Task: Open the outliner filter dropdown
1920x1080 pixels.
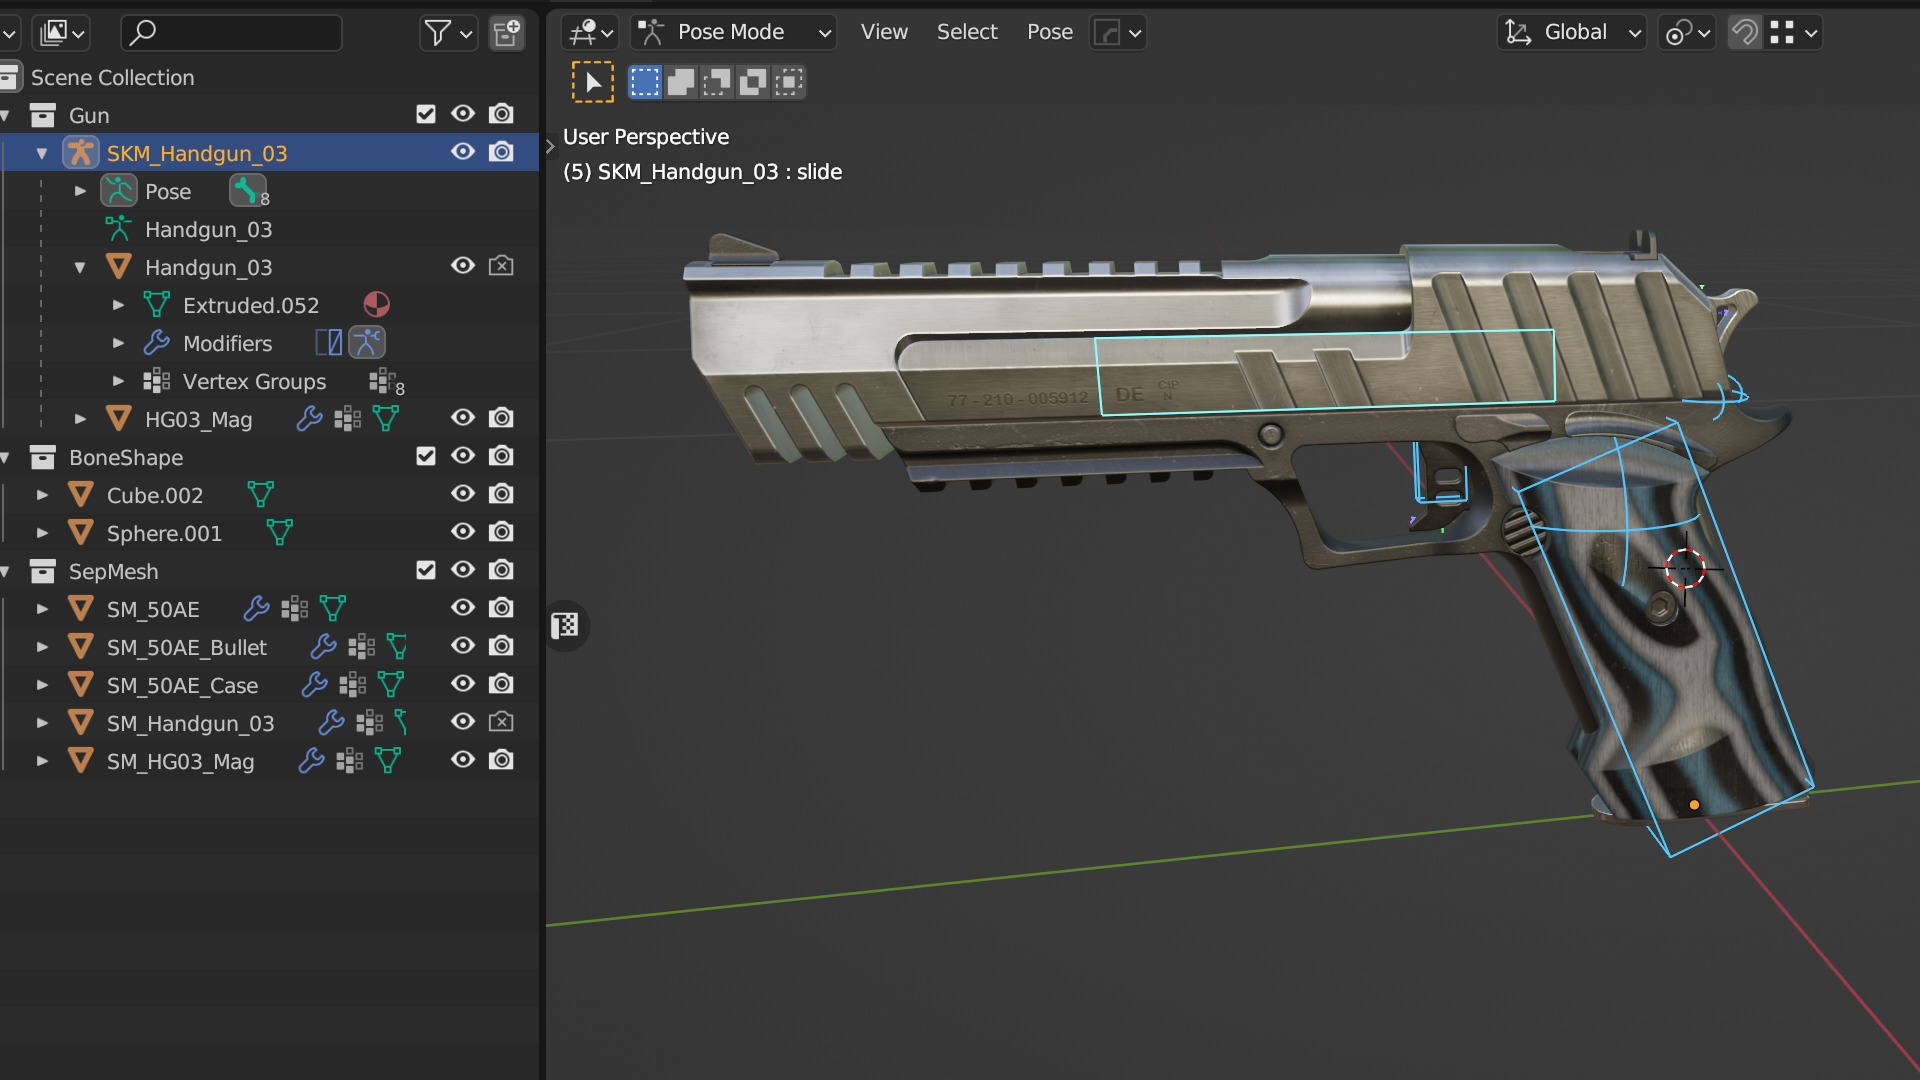Action: 447,33
